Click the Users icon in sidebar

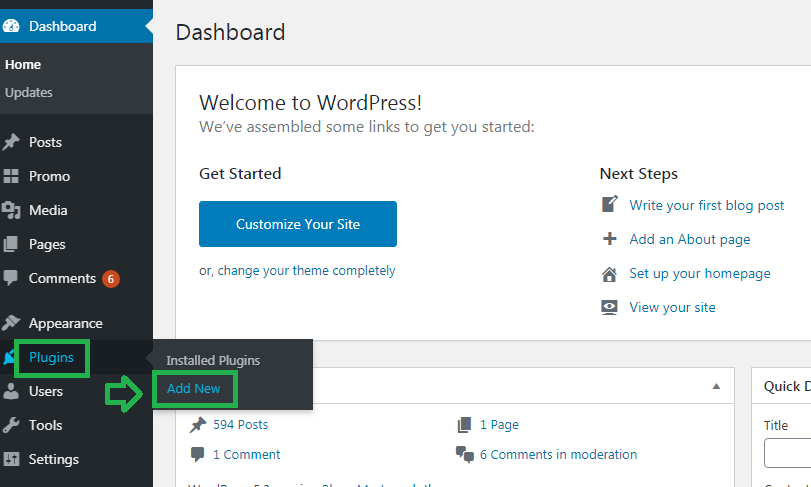click(x=11, y=391)
